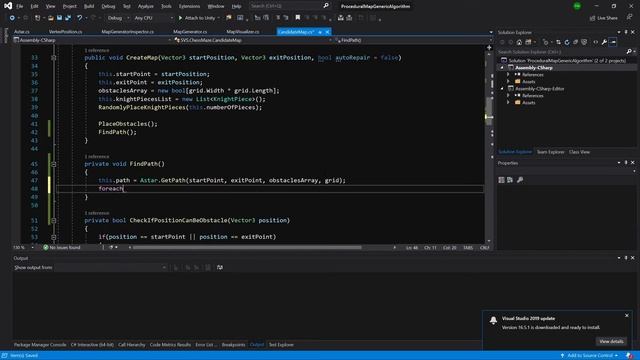The height and width of the screenshot is (360, 640).
Task: Switch to the Class View tab
Action: 579,152
